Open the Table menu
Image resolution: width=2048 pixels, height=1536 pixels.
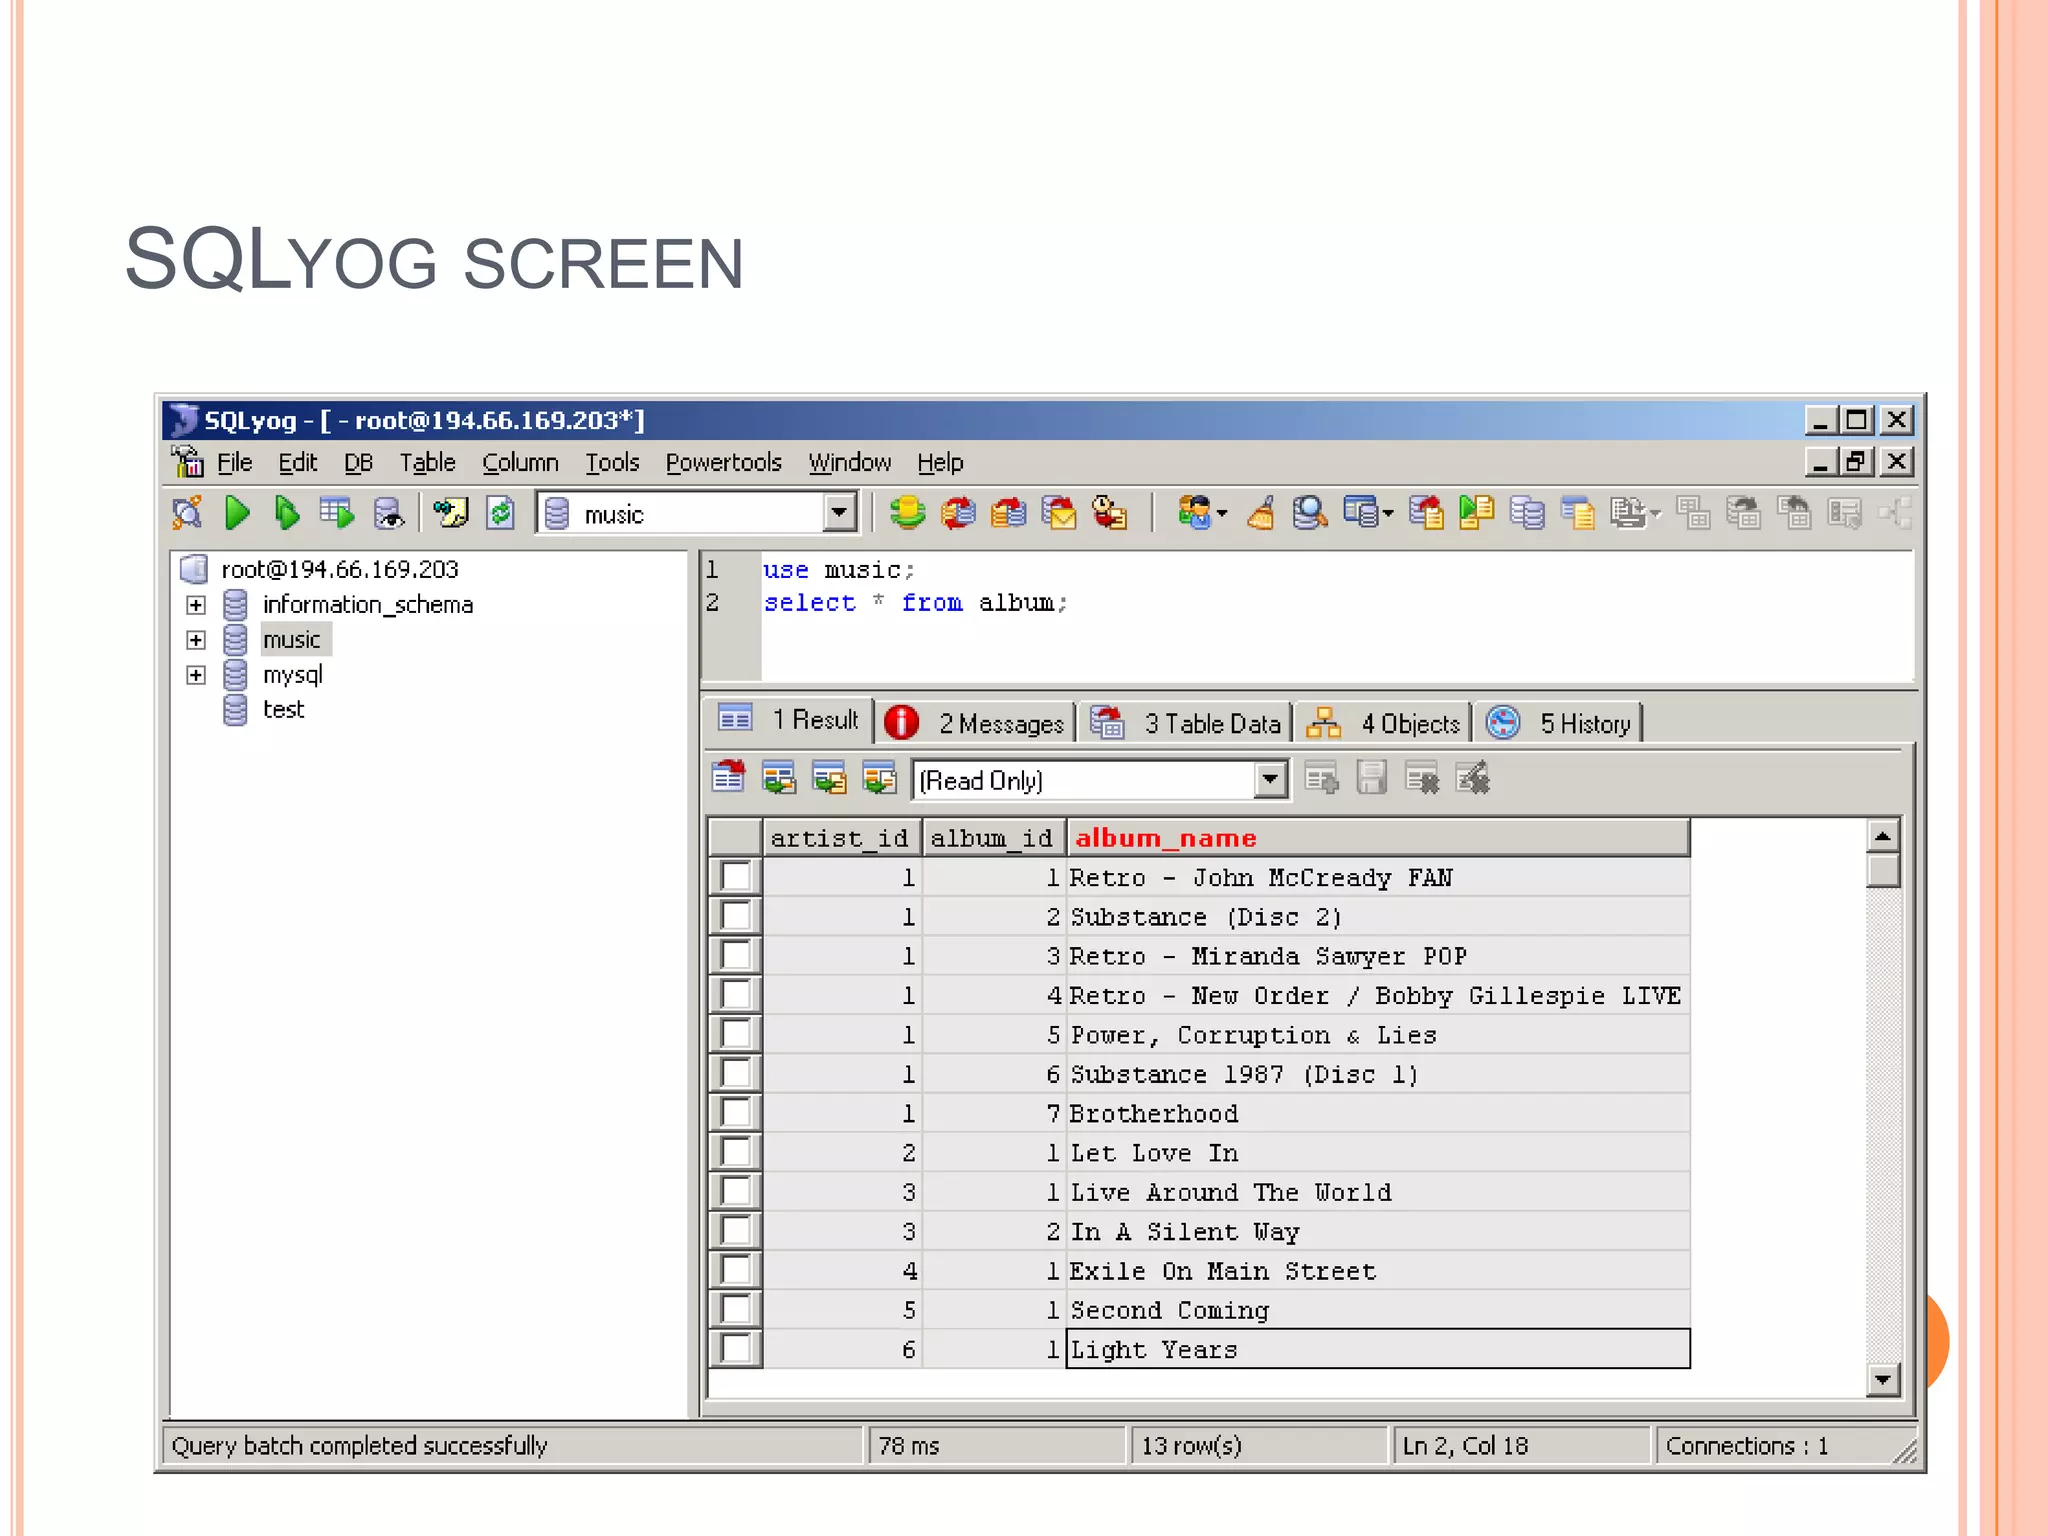click(x=427, y=463)
